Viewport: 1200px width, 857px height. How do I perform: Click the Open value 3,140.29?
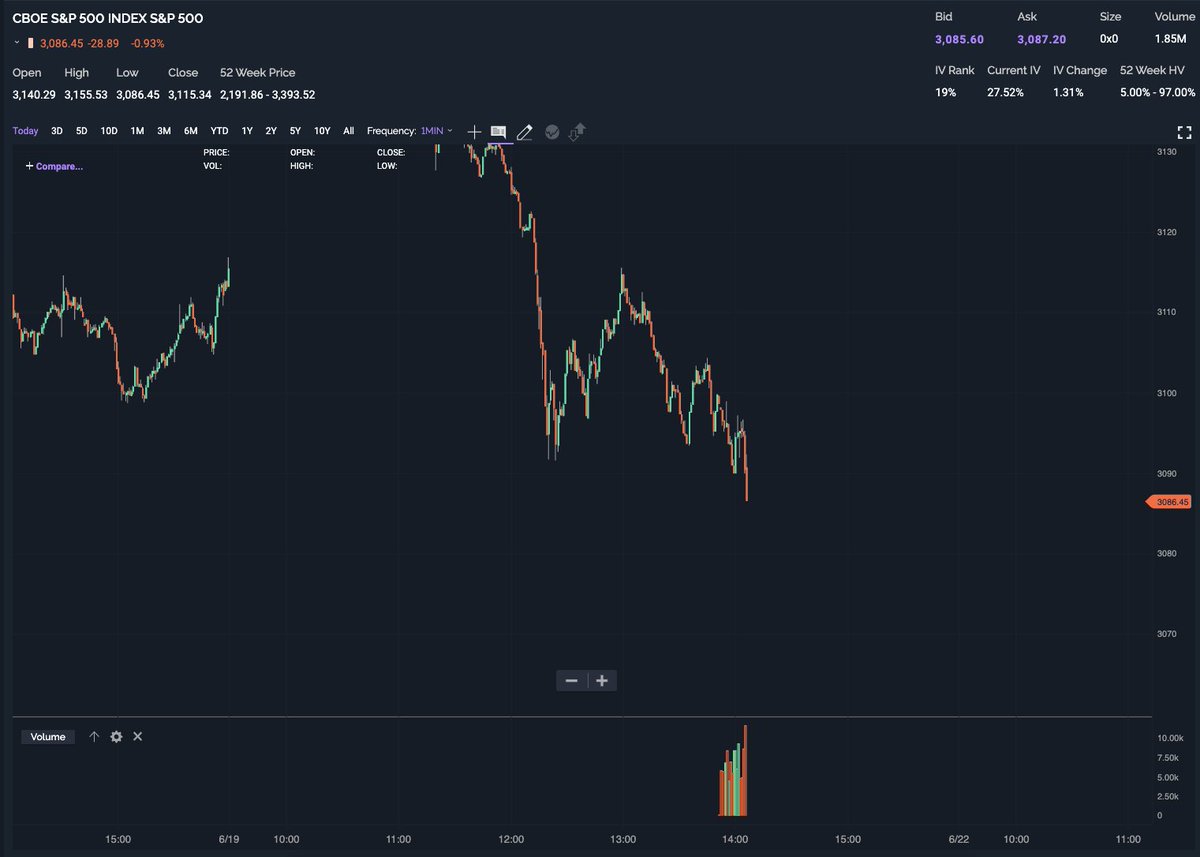(33, 94)
